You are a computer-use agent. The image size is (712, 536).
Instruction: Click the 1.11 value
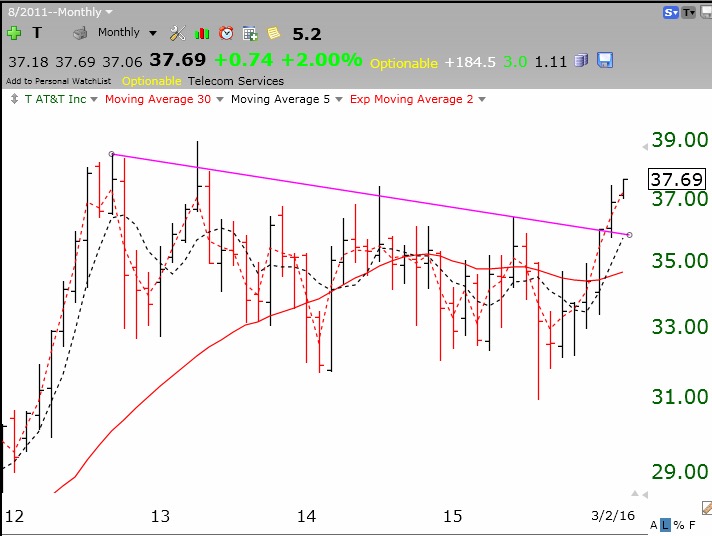tap(551, 62)
